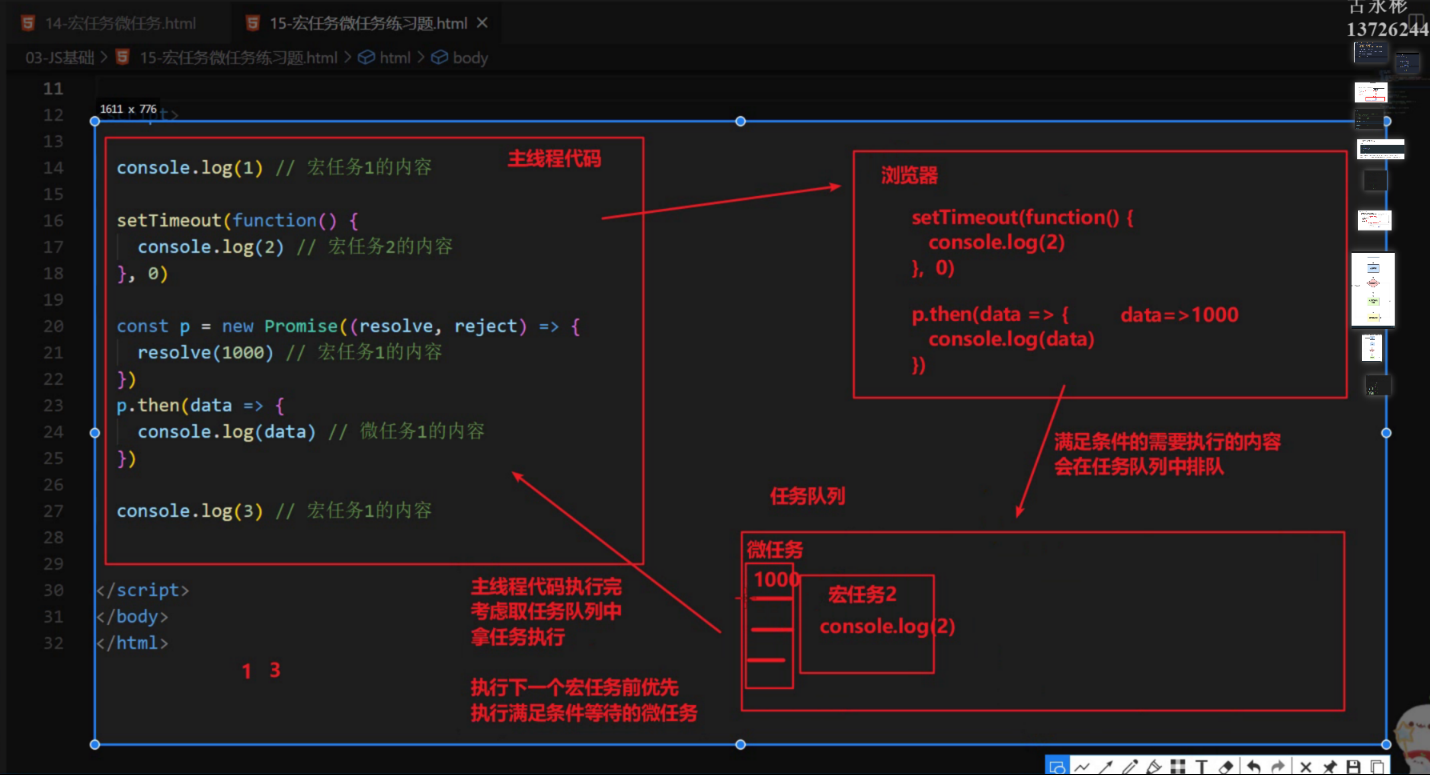Select the mosaic blur tool
1430x775 pixels.
(1178, 767)
